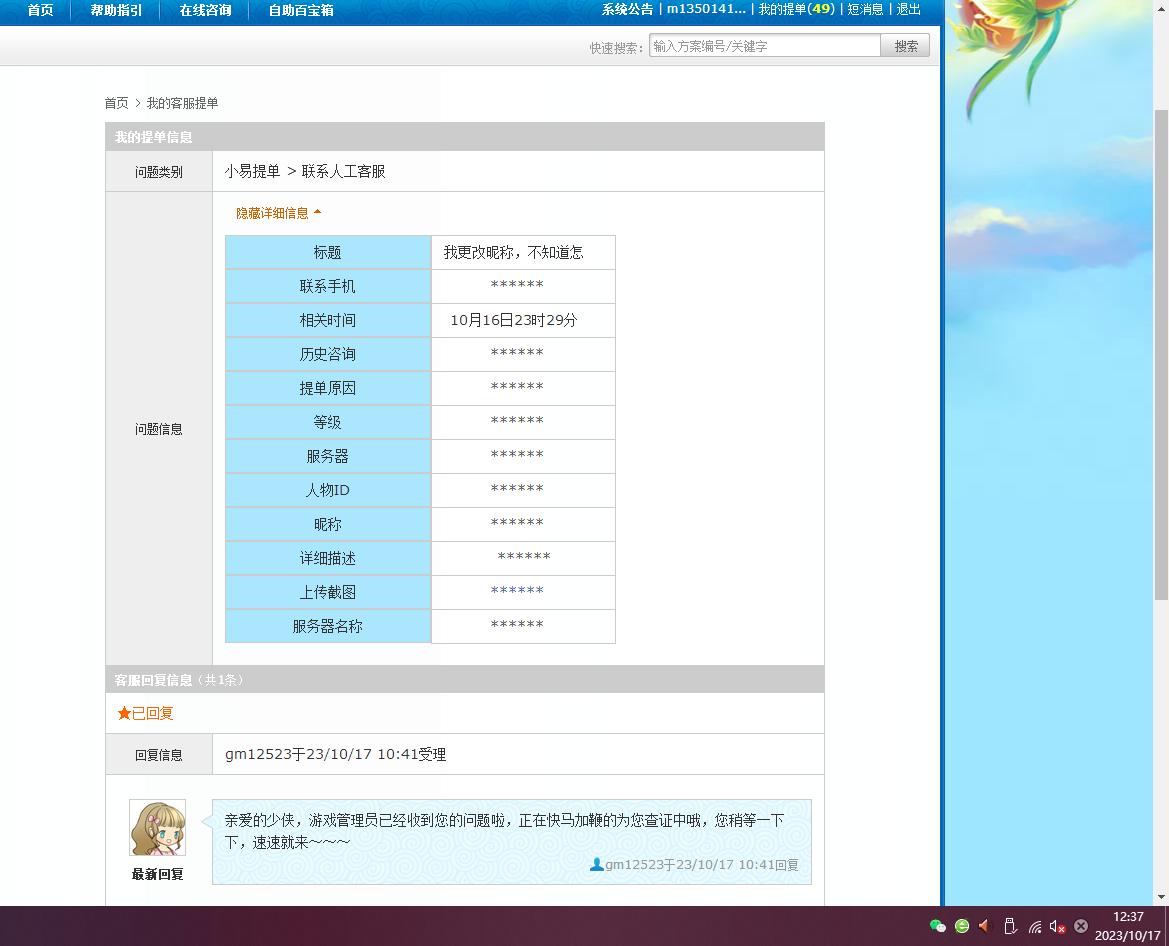
Task: Open the Wi-Fi network tray icon
Action: 1034,926
